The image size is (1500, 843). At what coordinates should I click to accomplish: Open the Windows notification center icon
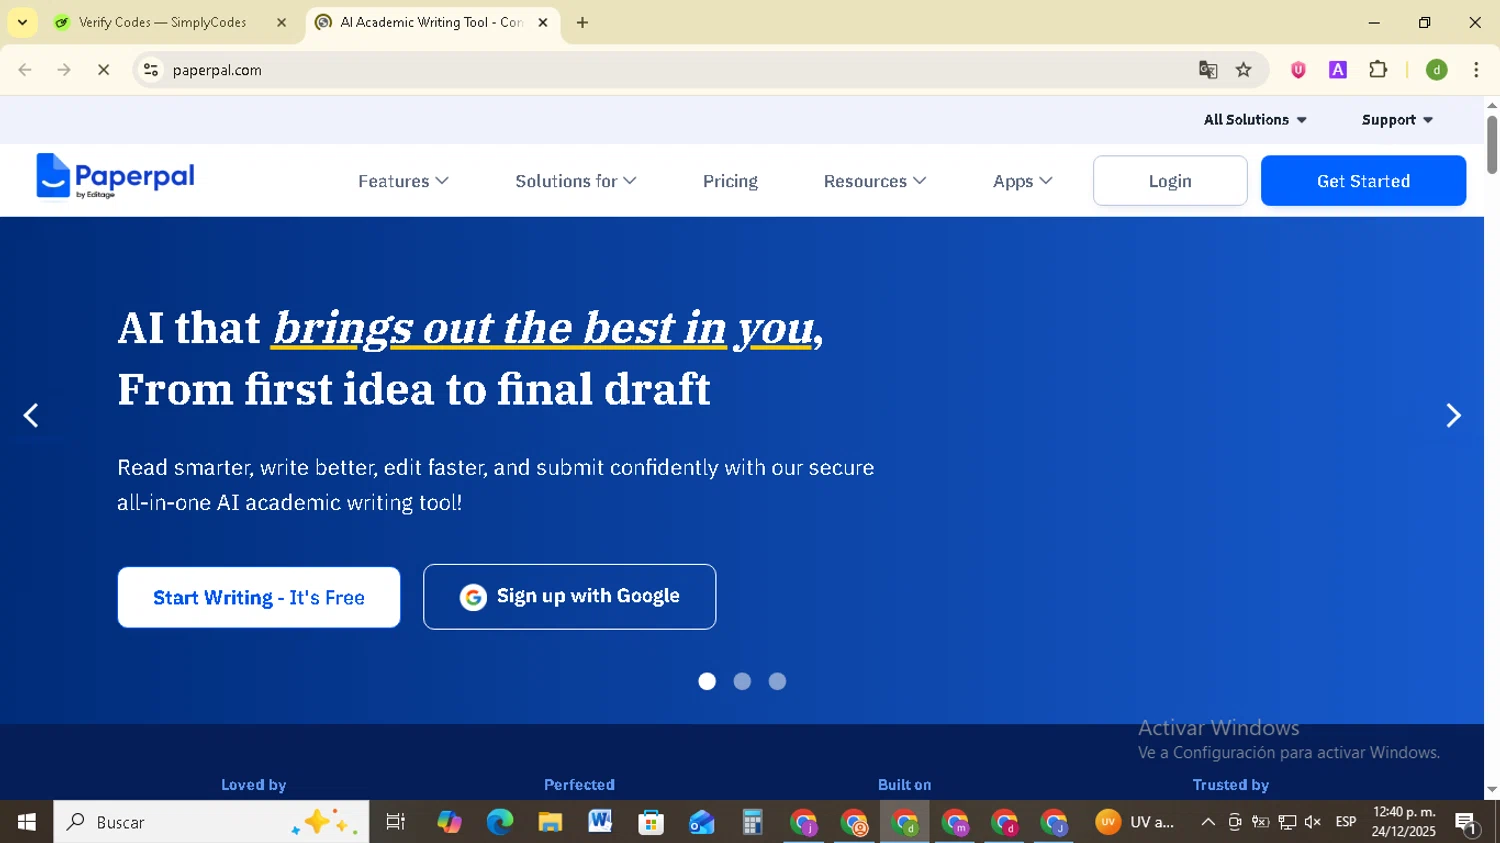tap(1466, 822)
